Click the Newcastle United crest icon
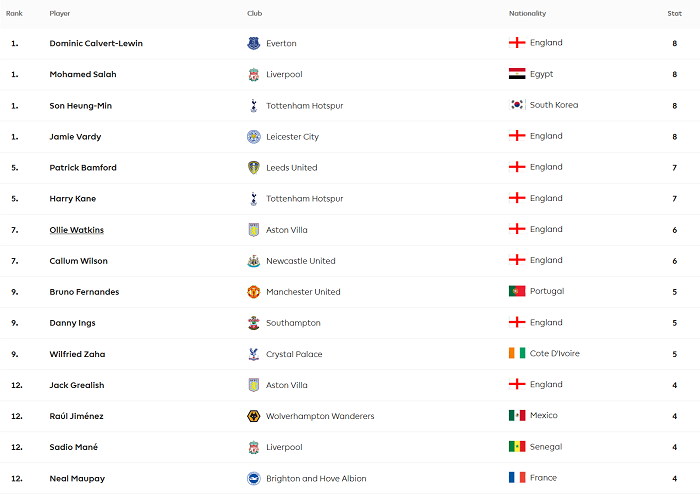Viewport: 700px width, 494px height. (253, 261)
